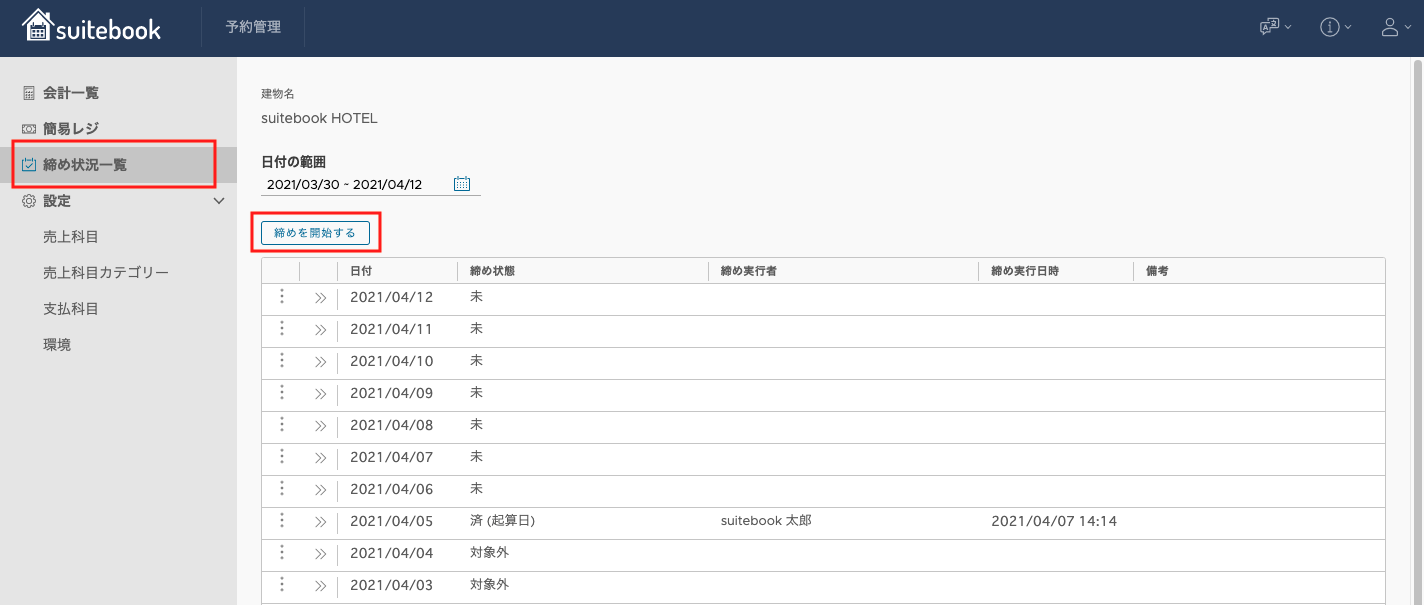Expand details of 2021/04/11 row
The image size is (1424, 605).
click(320, 330)
